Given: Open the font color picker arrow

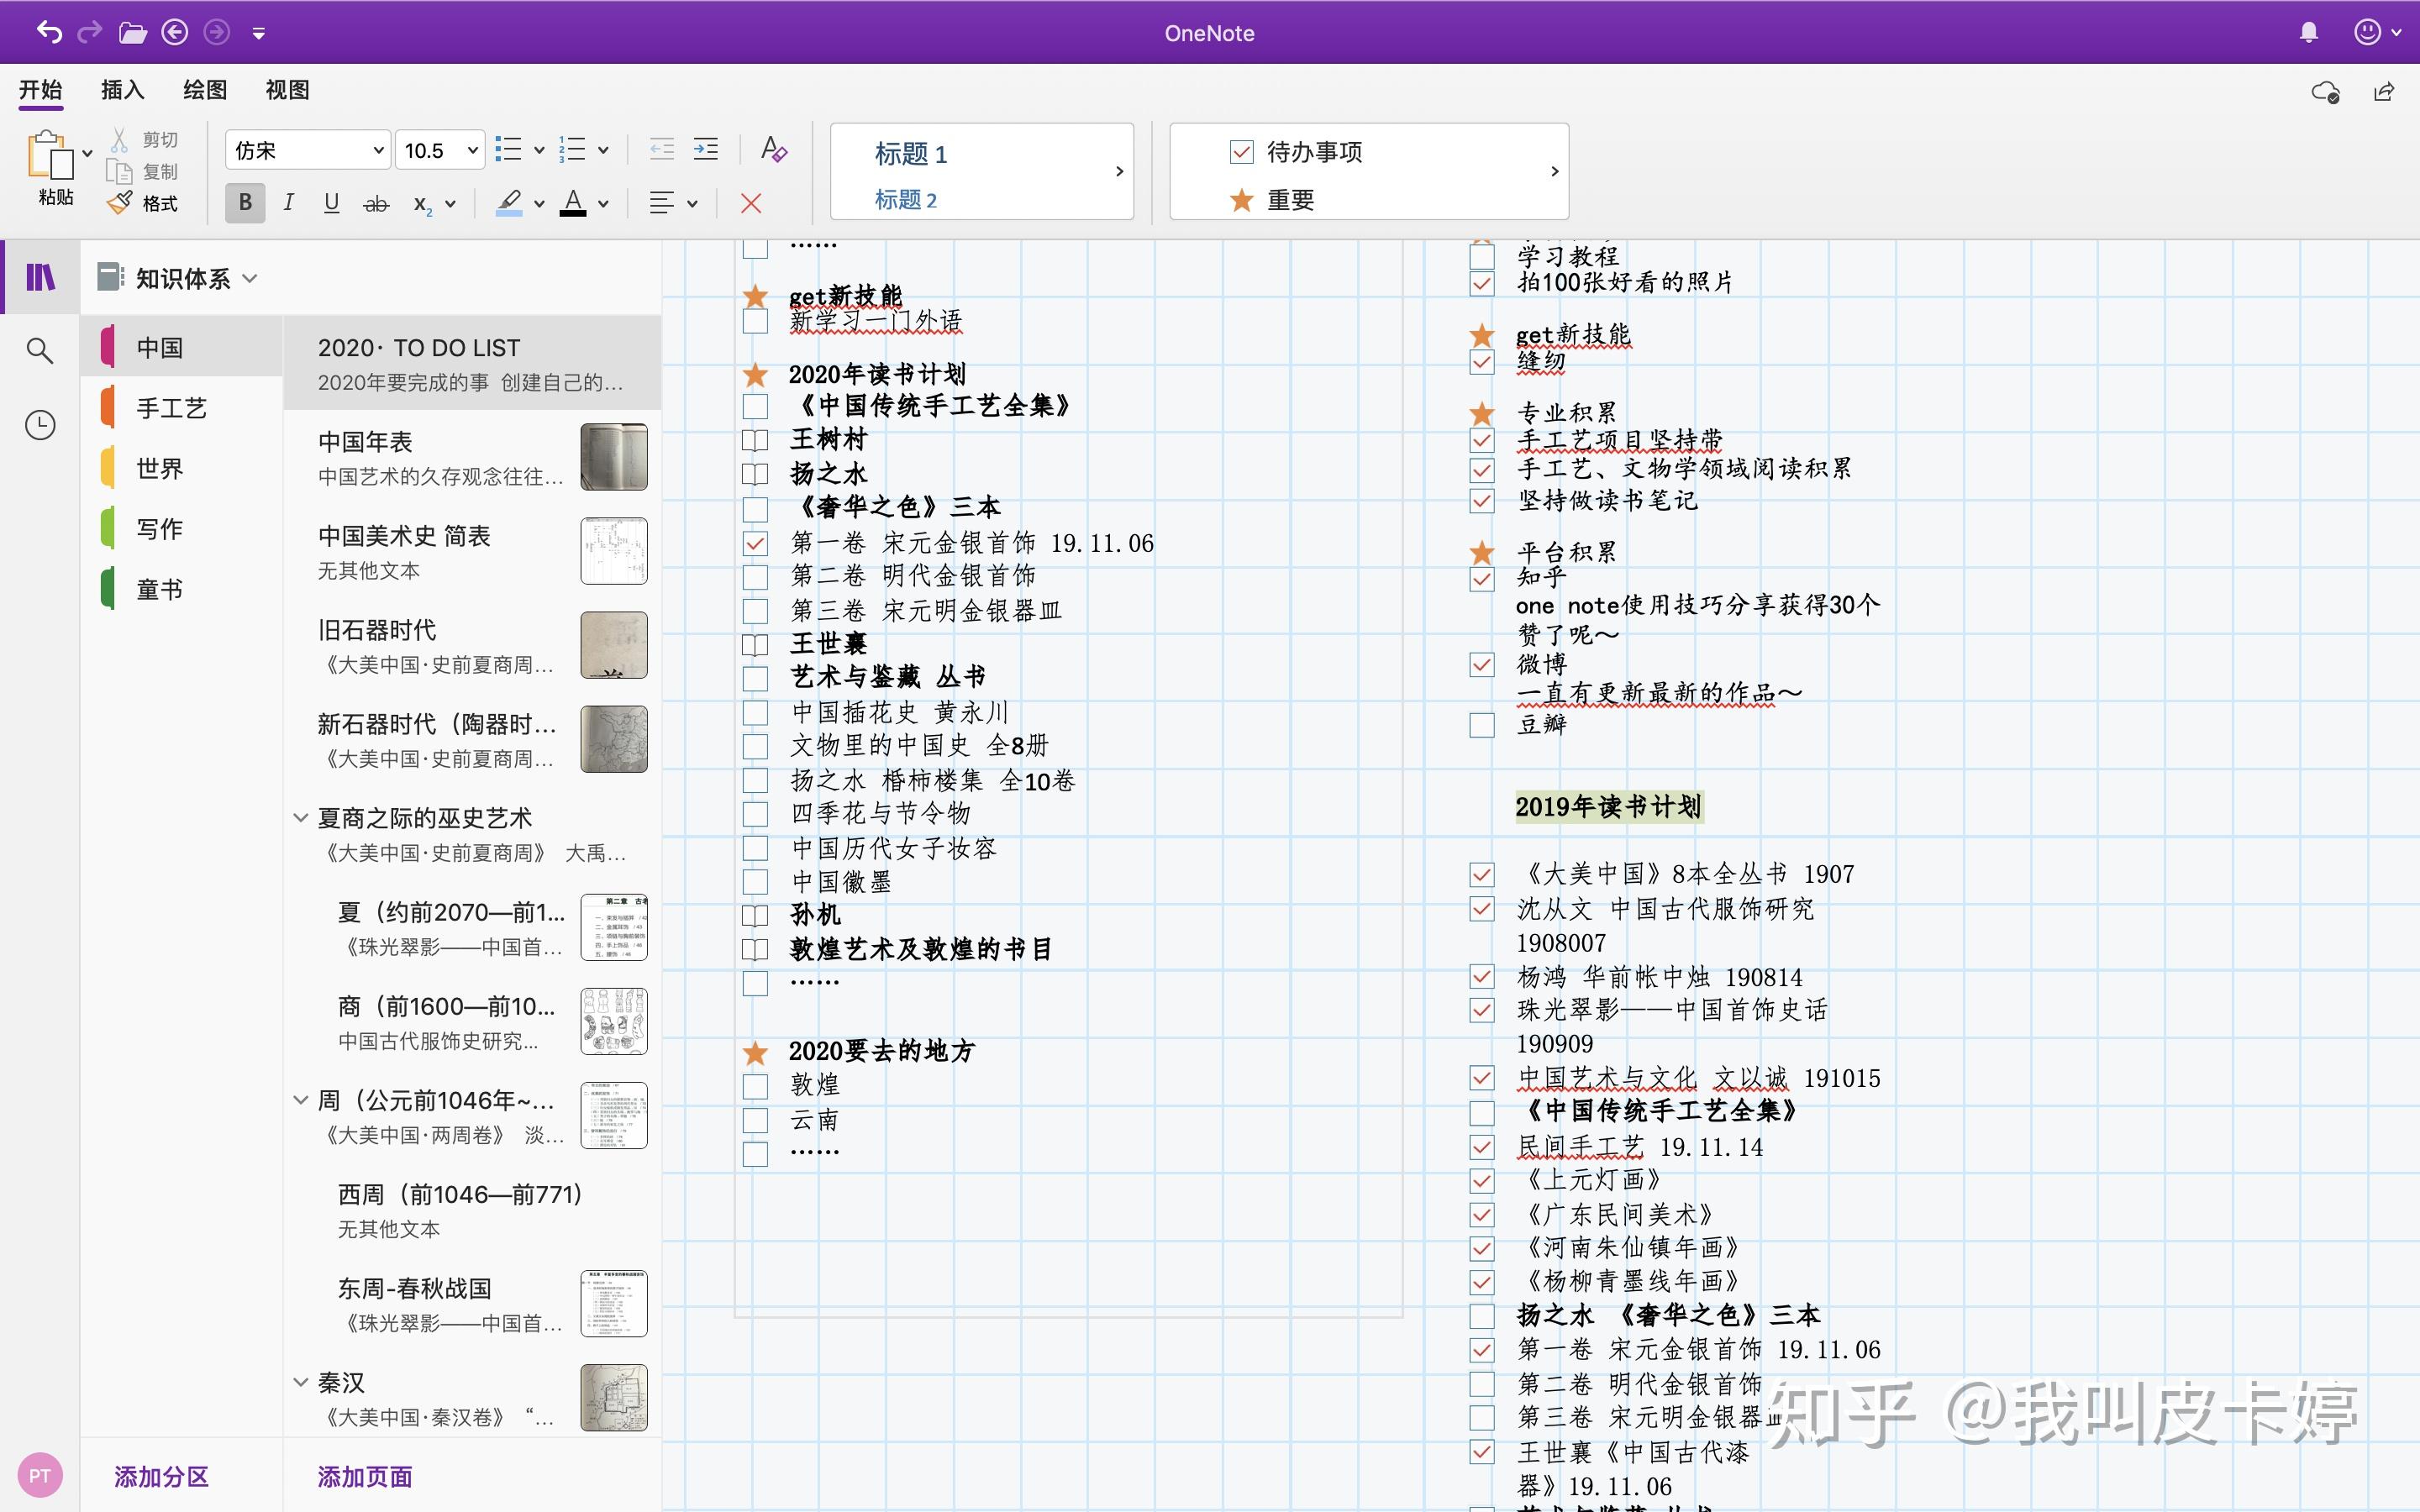Looking at the screenshot, I should click(603, 204).
